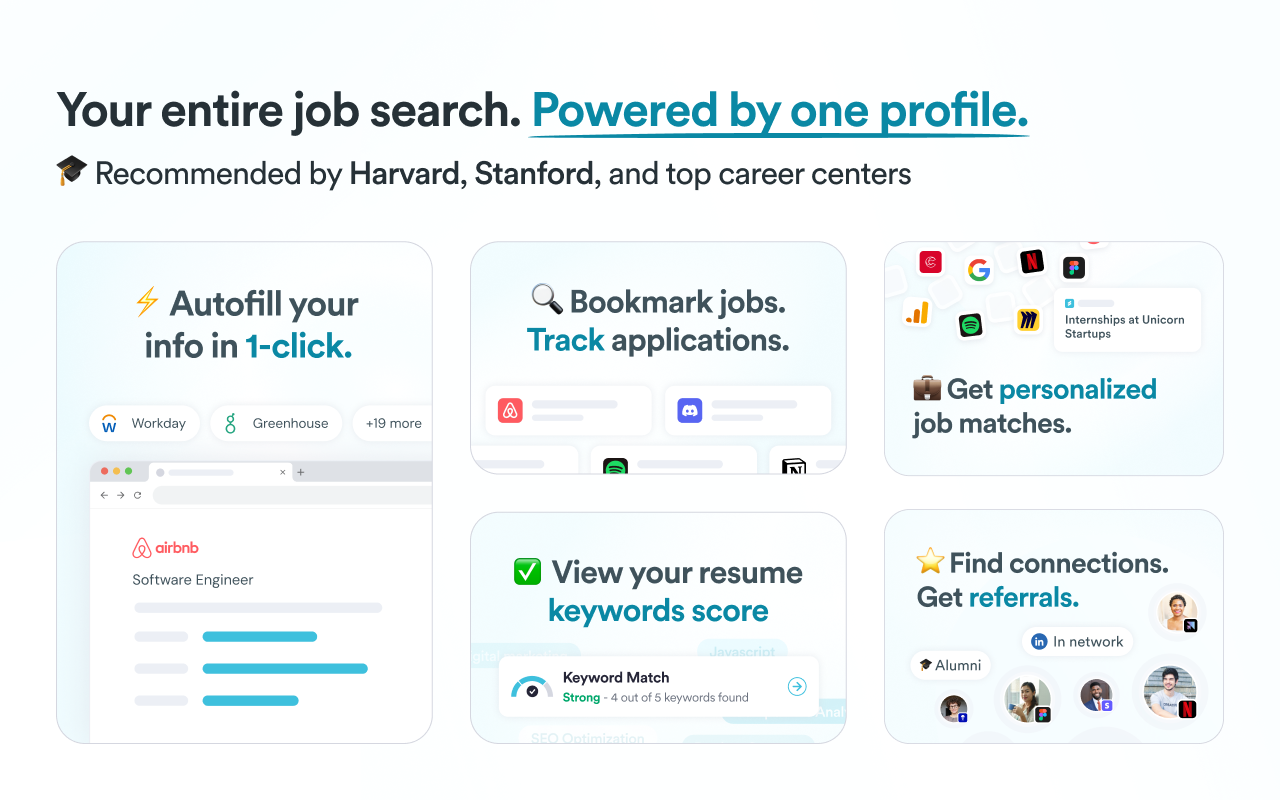Close the mock browser tab

pos(283,472)
